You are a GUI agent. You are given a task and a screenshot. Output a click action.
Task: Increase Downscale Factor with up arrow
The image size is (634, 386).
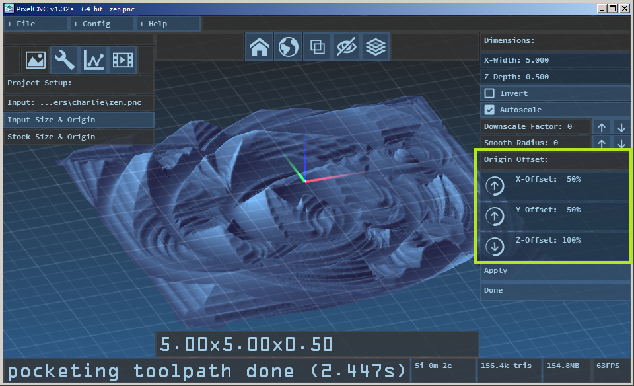click(x=602, y=127)
